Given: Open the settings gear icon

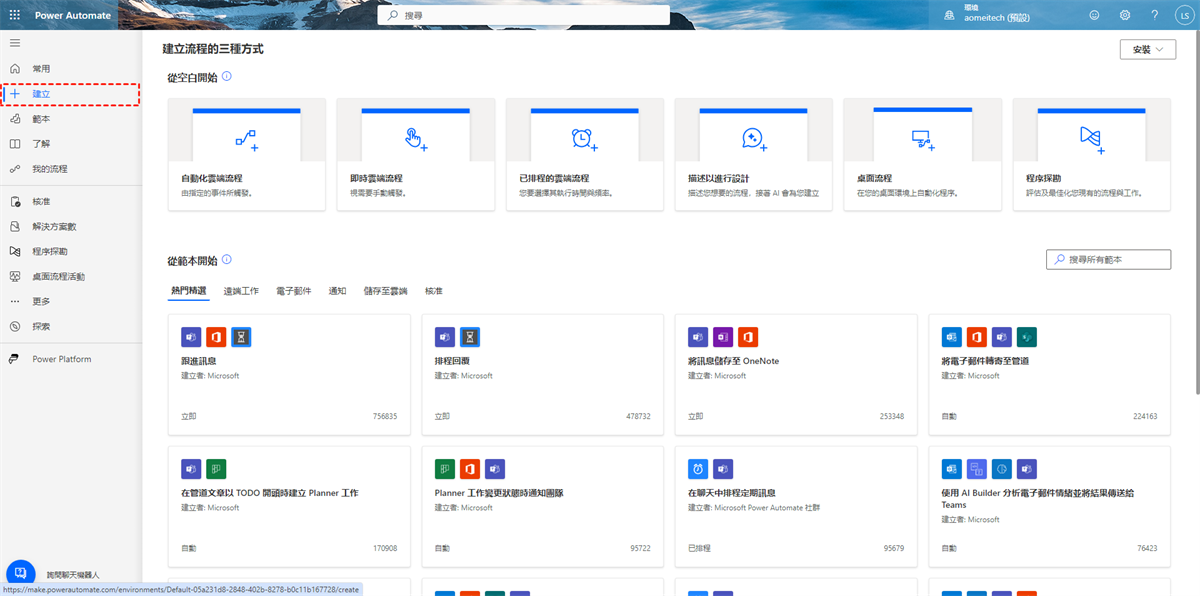Looking at the screenshot, I should coord(1125,15).
